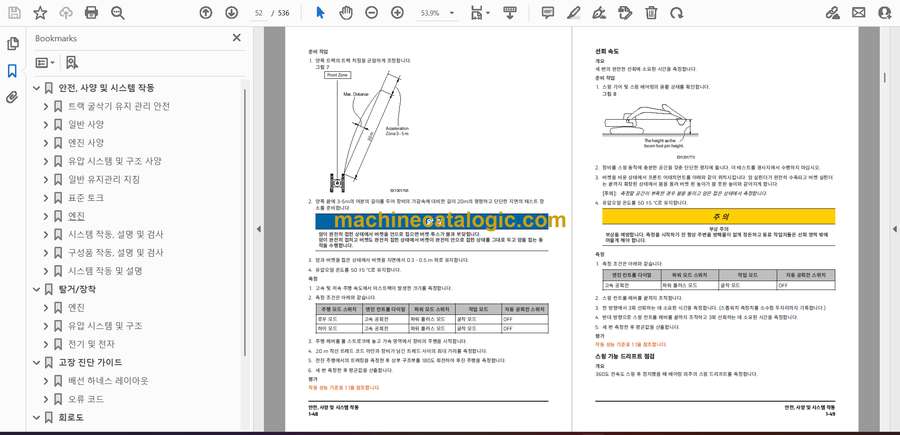
Task: Expand the right tools pane arrow
Action: tap(894, 228)
